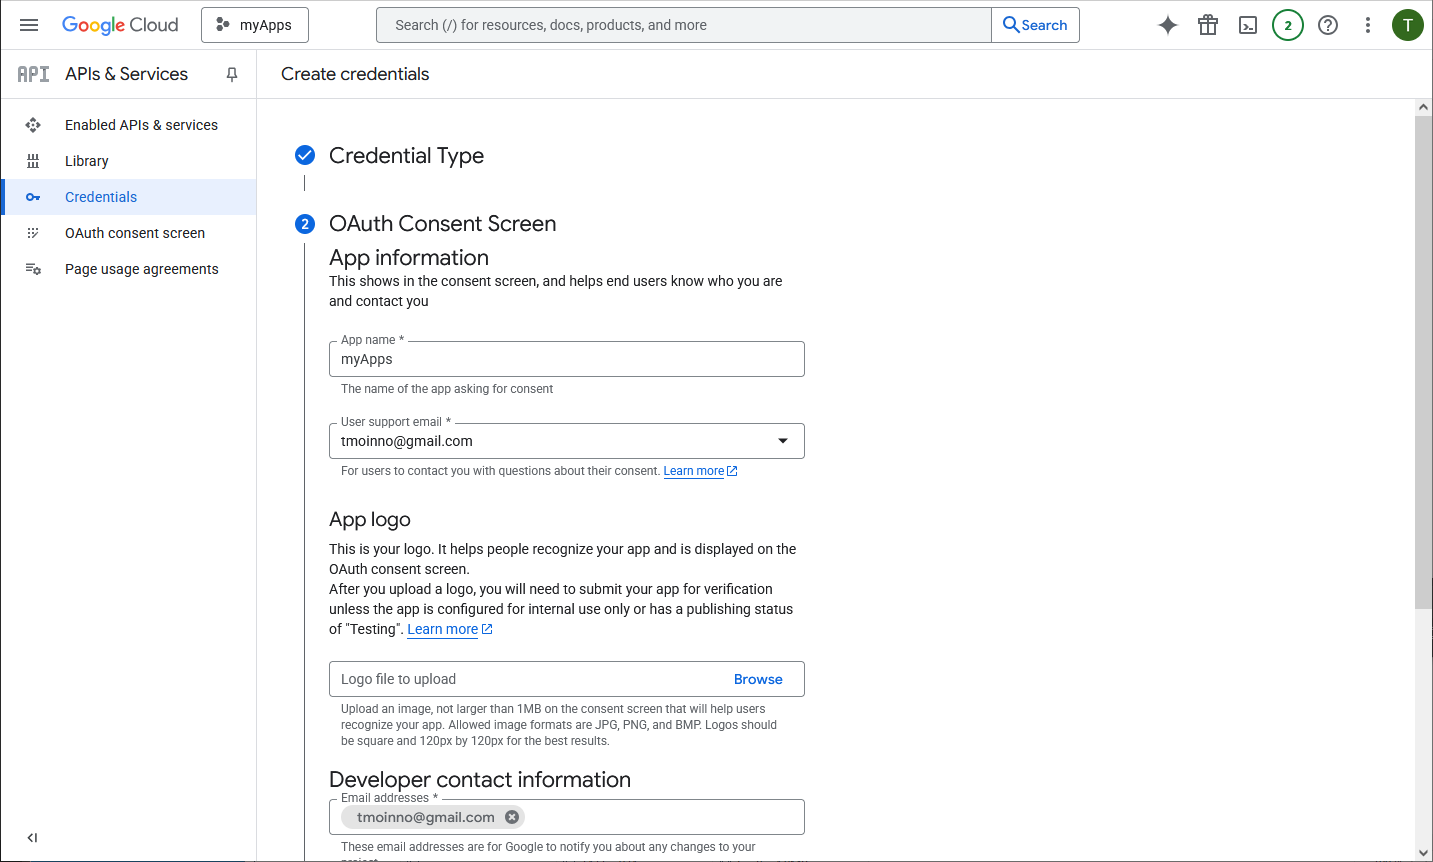This screenshot has height=862, width=1433.
Task: Open the three-dot settings menu
Action: click(1368, 25)
